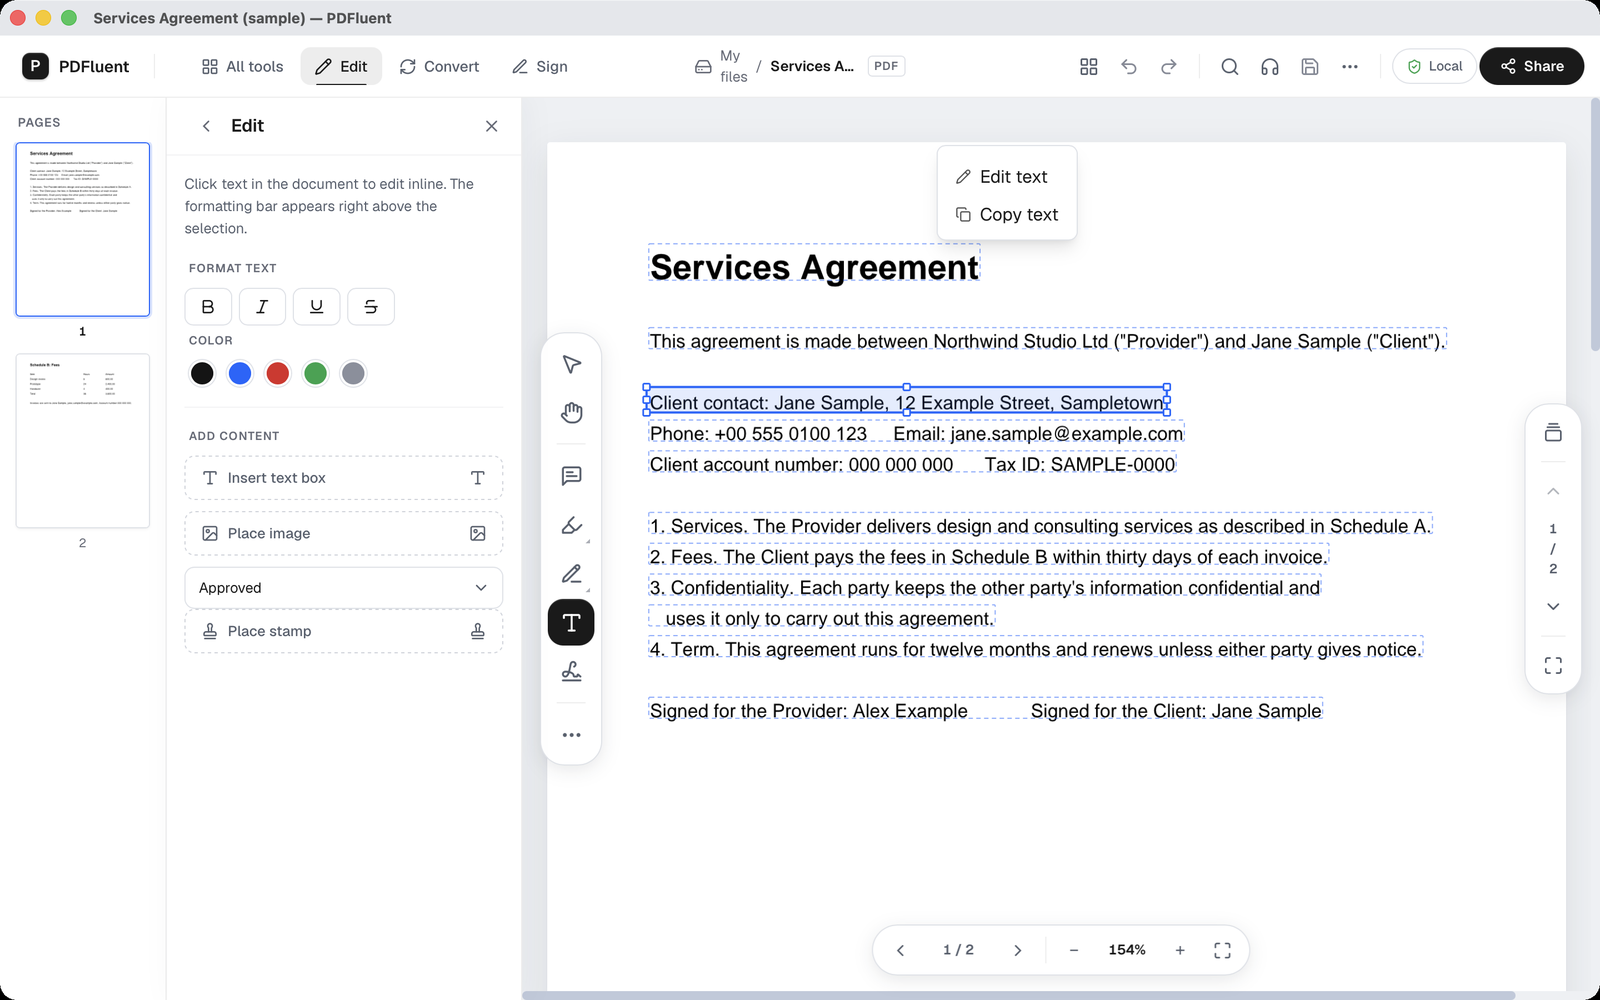Click Insert text box button
The height and width of the screenshot is (1000, 1600).
point(343,478)
